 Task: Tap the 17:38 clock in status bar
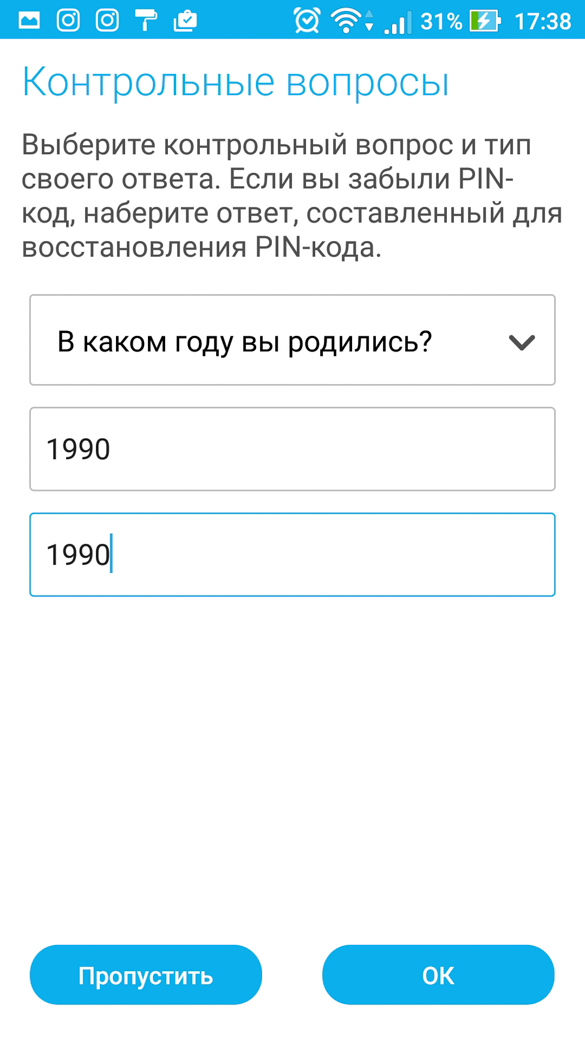tap(543, 21)
